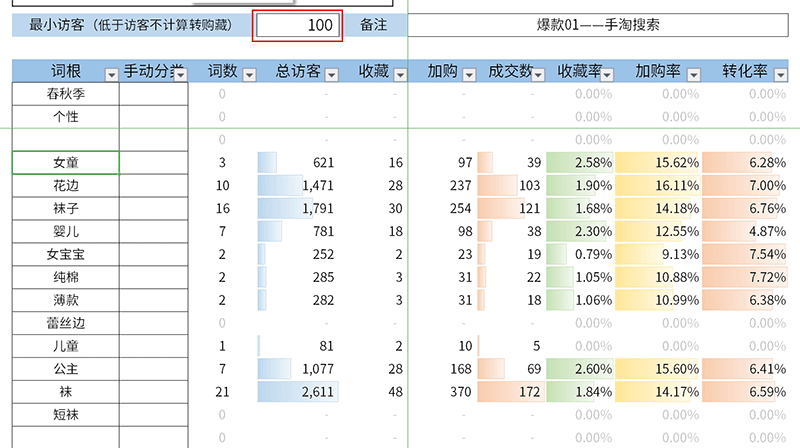
Task: Click the 春秋季 cell in 词根 column
Action: pyautogui.click(x=66, y=94)
